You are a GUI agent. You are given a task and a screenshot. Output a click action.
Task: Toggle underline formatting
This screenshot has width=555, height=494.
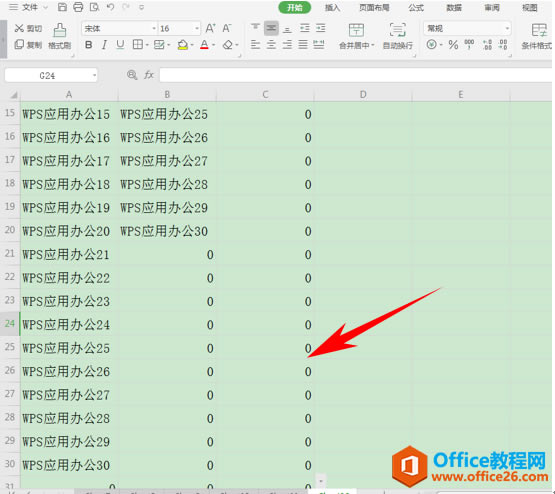(120, 45)
